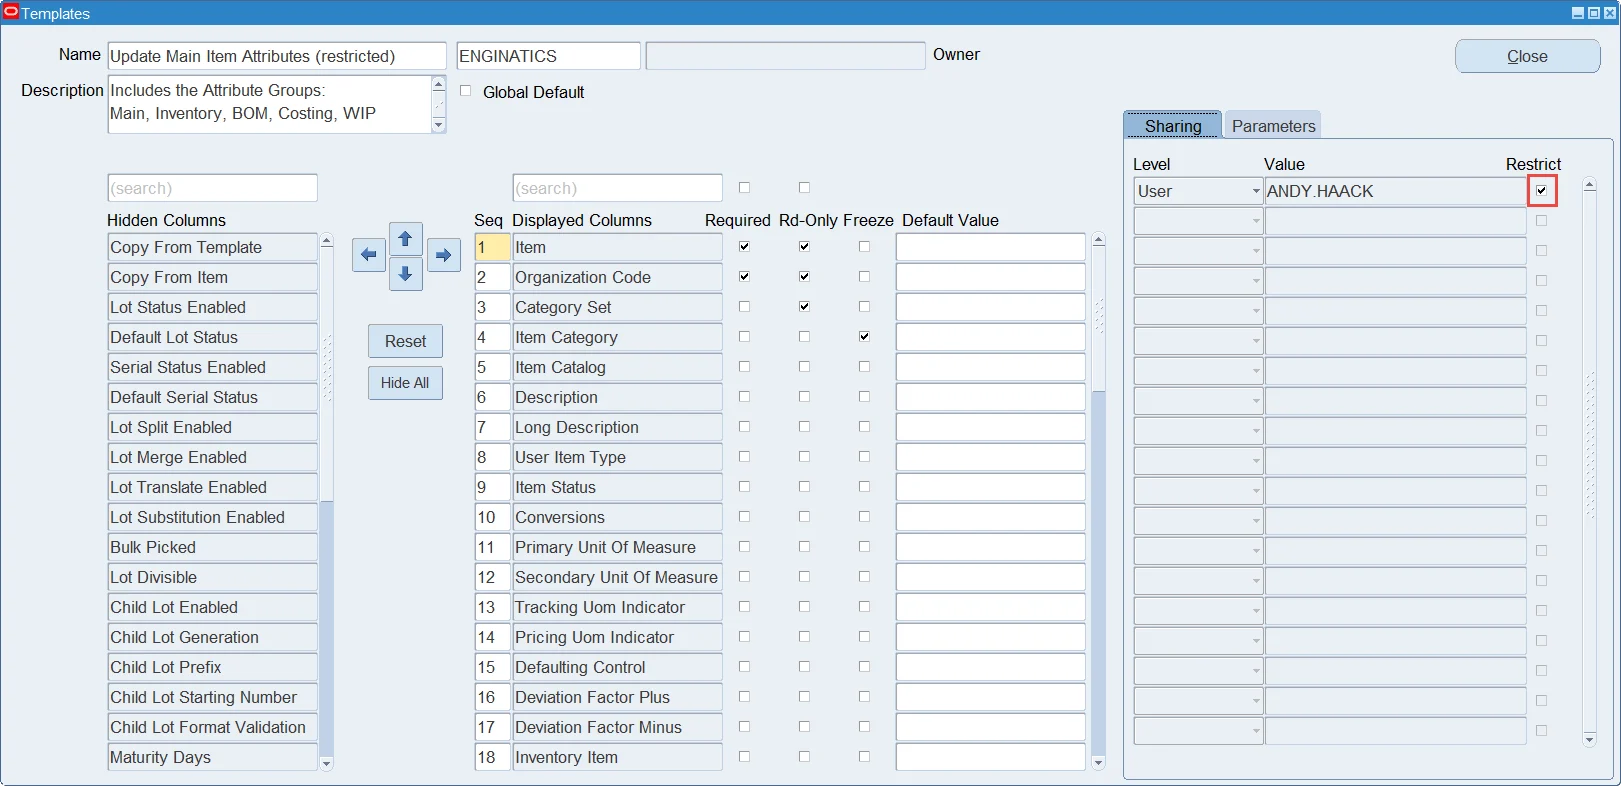Check Freeze for Item Status row
The height and width of the screenshot is (786, 1621).
click(864, 486)
